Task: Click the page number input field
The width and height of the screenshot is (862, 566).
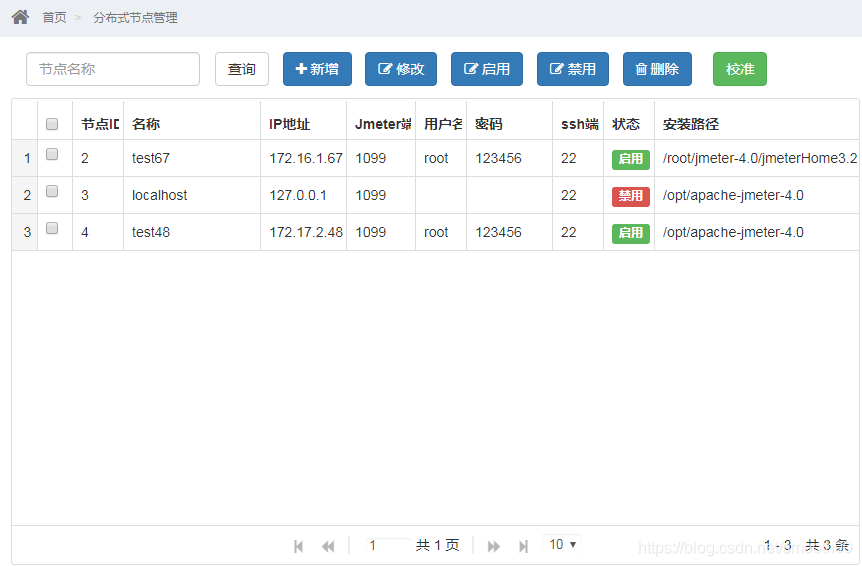Action: tap(388, 545)
